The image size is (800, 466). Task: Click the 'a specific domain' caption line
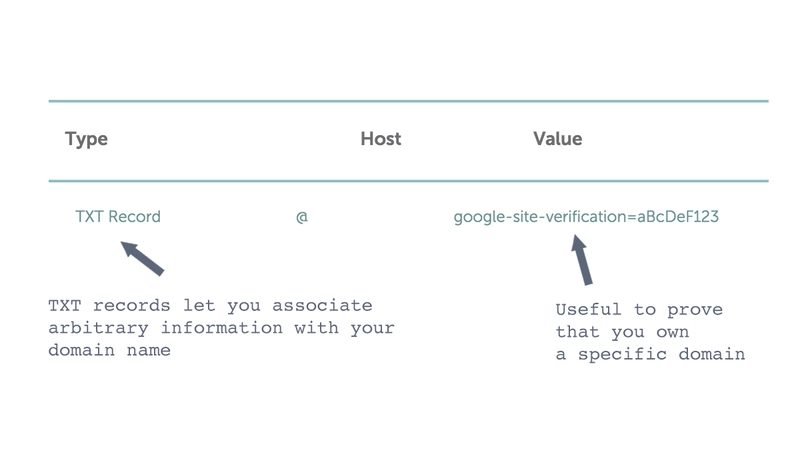pyautogui.click(x=650, y=354)
